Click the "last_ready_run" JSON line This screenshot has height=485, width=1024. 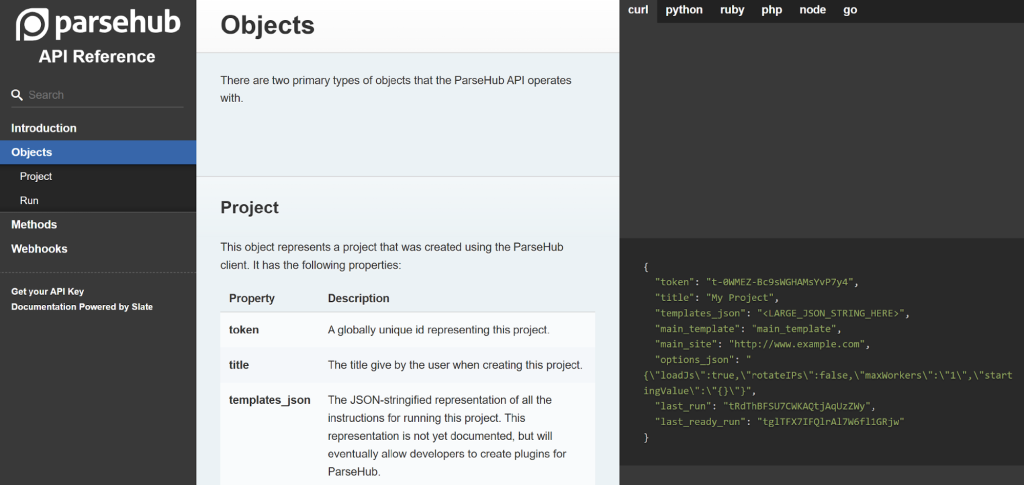pos(780,422)
